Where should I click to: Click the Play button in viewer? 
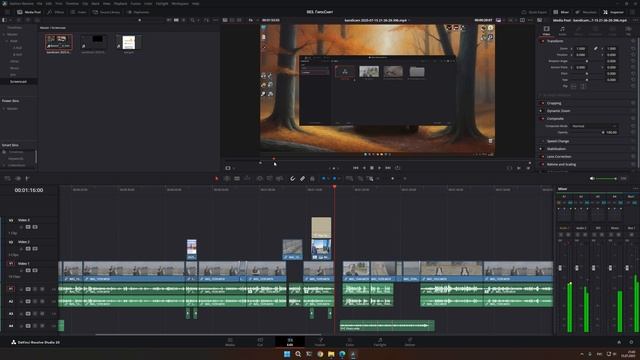tap(380, 168)
